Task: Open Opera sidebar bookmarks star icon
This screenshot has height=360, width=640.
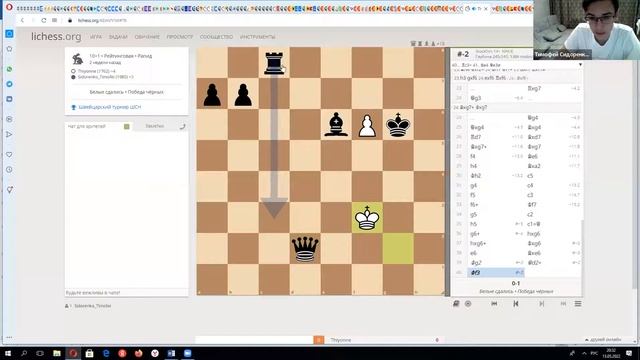Action: 9,49
